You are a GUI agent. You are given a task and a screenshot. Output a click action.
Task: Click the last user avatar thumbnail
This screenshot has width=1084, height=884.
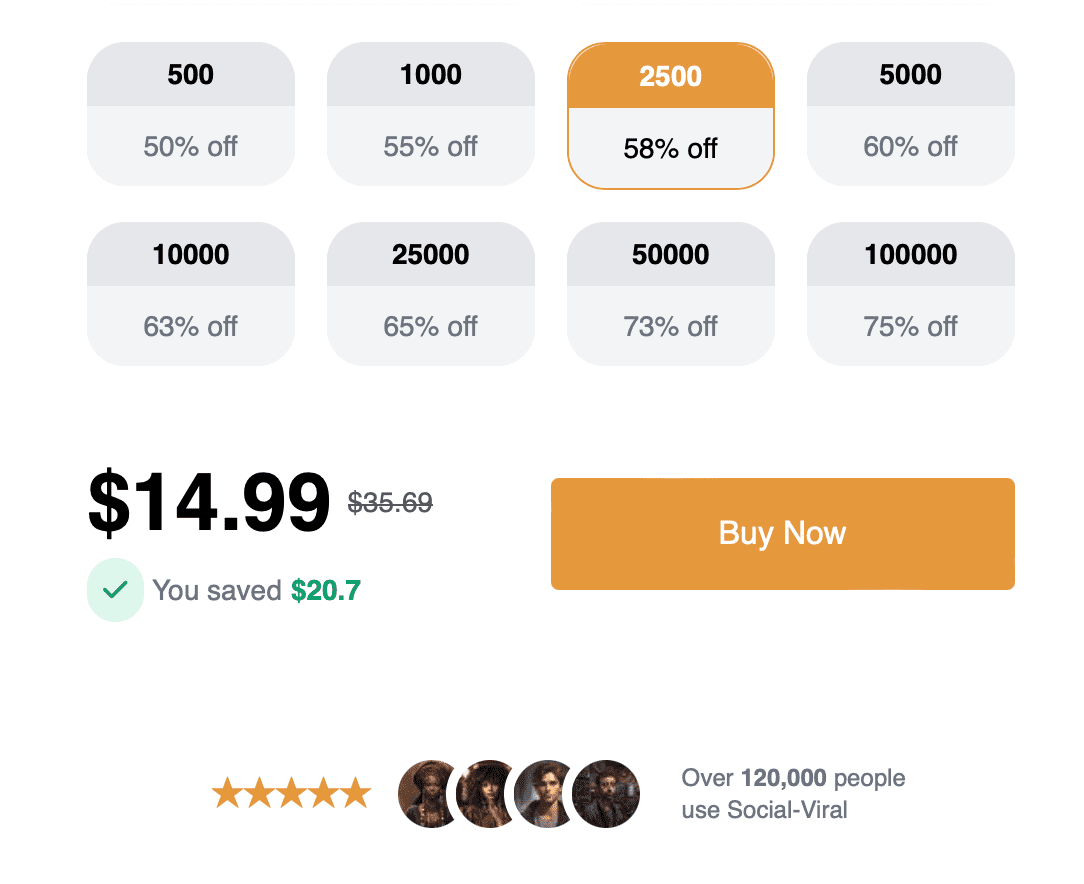pyautogui.click(x=606, y=793)
